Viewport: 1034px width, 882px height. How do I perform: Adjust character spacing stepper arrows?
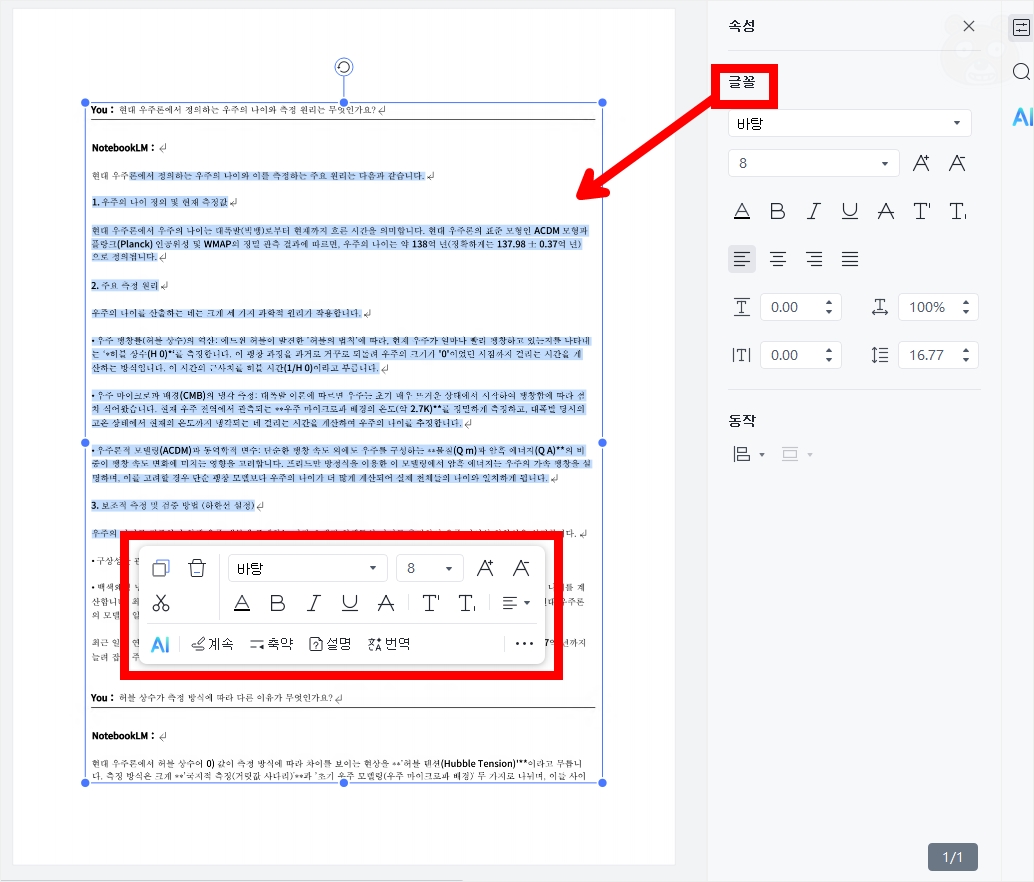(x=829, y=355)
